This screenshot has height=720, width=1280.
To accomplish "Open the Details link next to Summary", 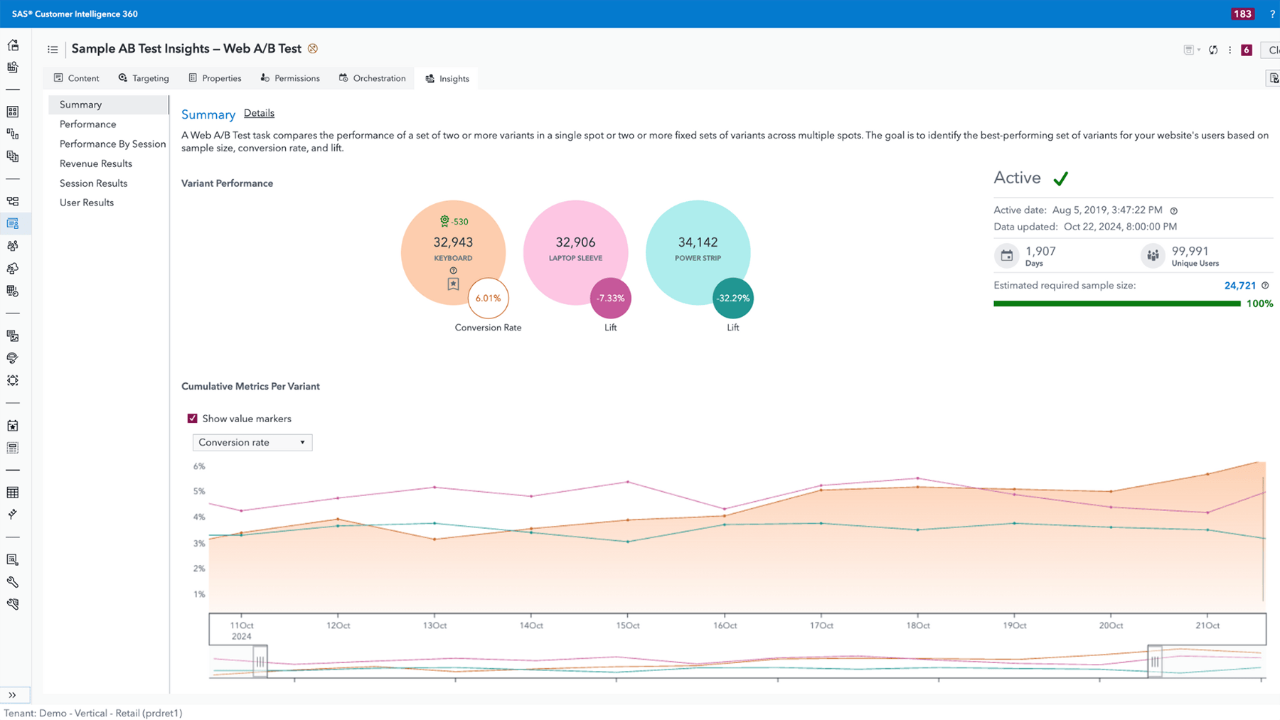I will pyautogui.click(x=259, y=113).
